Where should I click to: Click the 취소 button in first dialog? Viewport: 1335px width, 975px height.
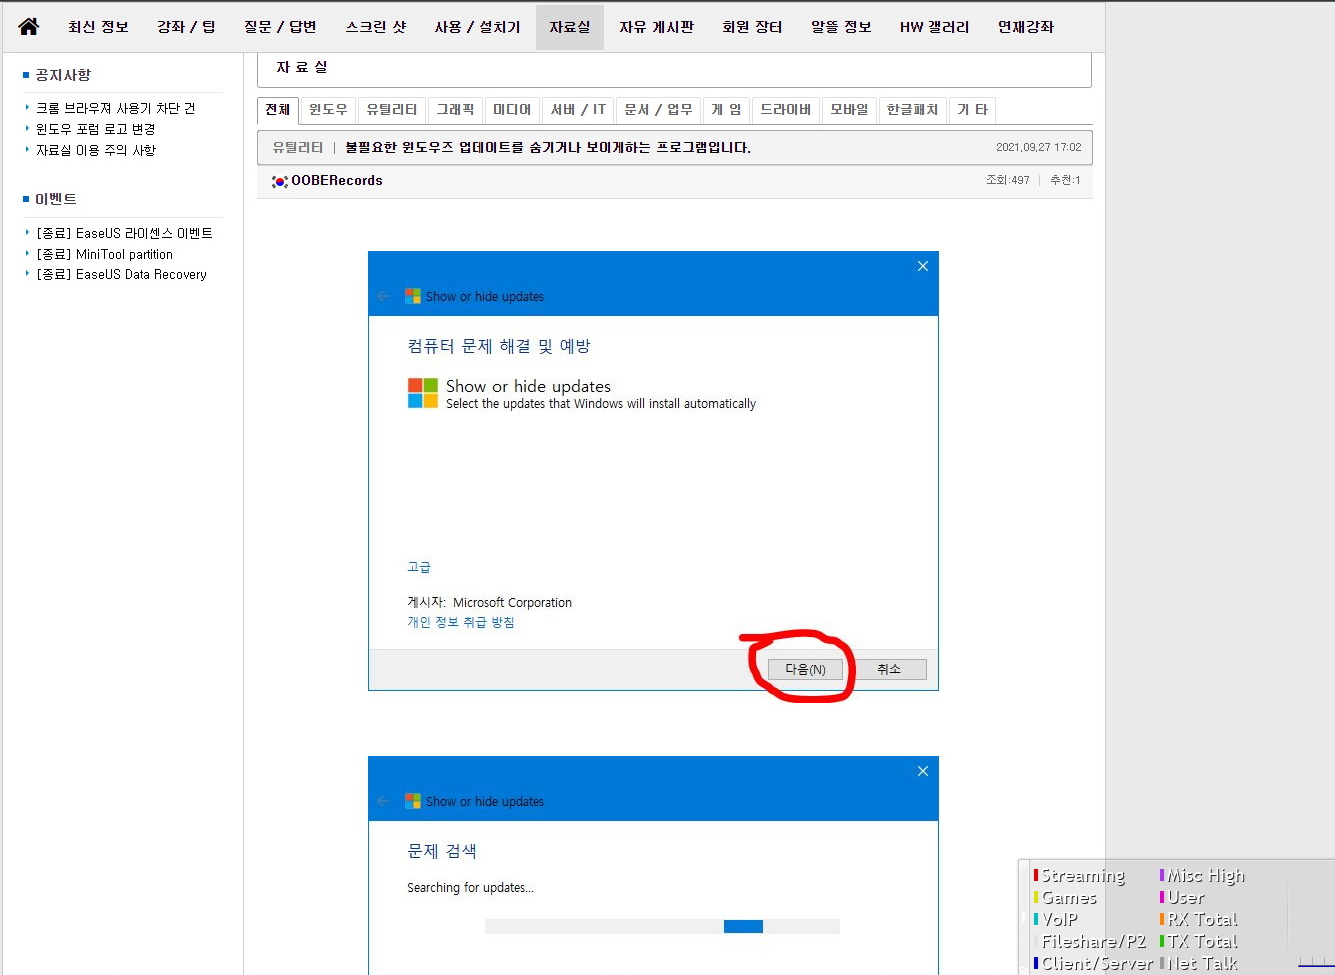coord(889,669)
